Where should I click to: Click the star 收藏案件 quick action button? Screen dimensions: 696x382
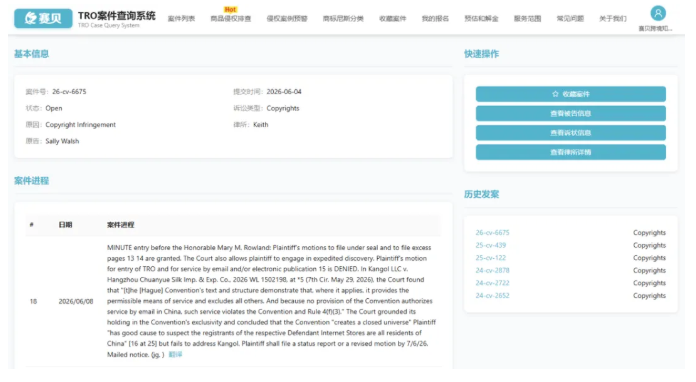point(570,94)
